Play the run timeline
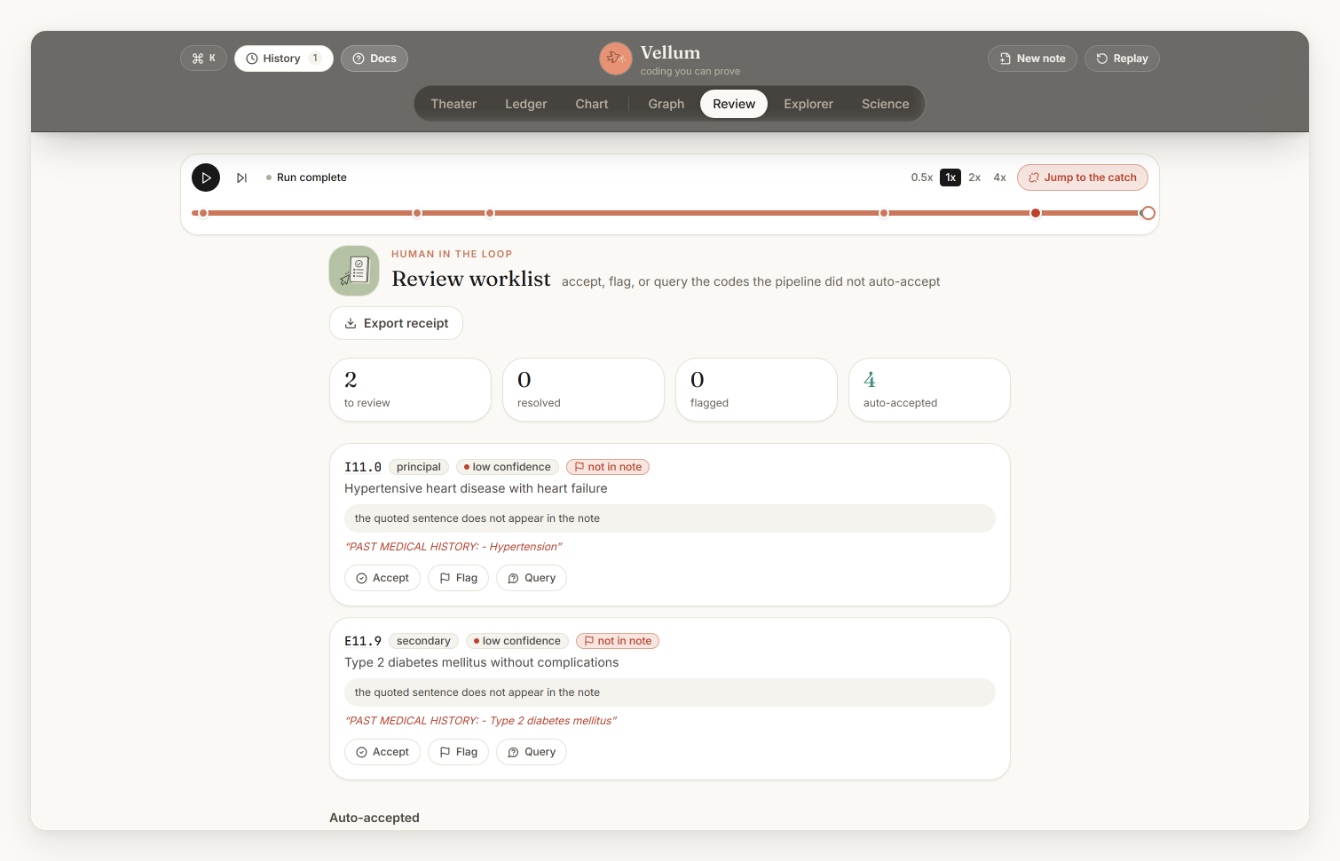Screen dimensions: 1340x861 [x=206, y=178]
